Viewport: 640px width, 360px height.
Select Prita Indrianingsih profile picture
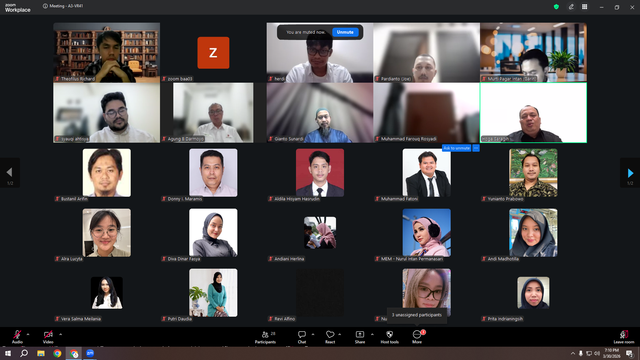tap(533, 293)
